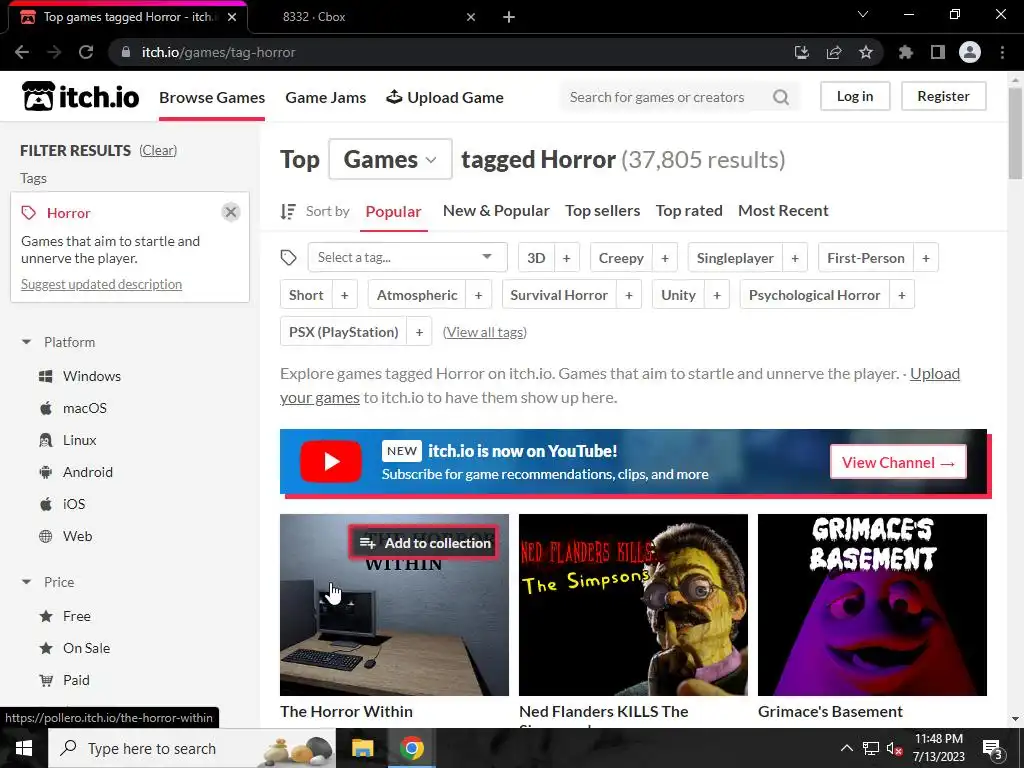Filter by Web platform
This screenshot has width=1024, height=768.
coord(65,536)
